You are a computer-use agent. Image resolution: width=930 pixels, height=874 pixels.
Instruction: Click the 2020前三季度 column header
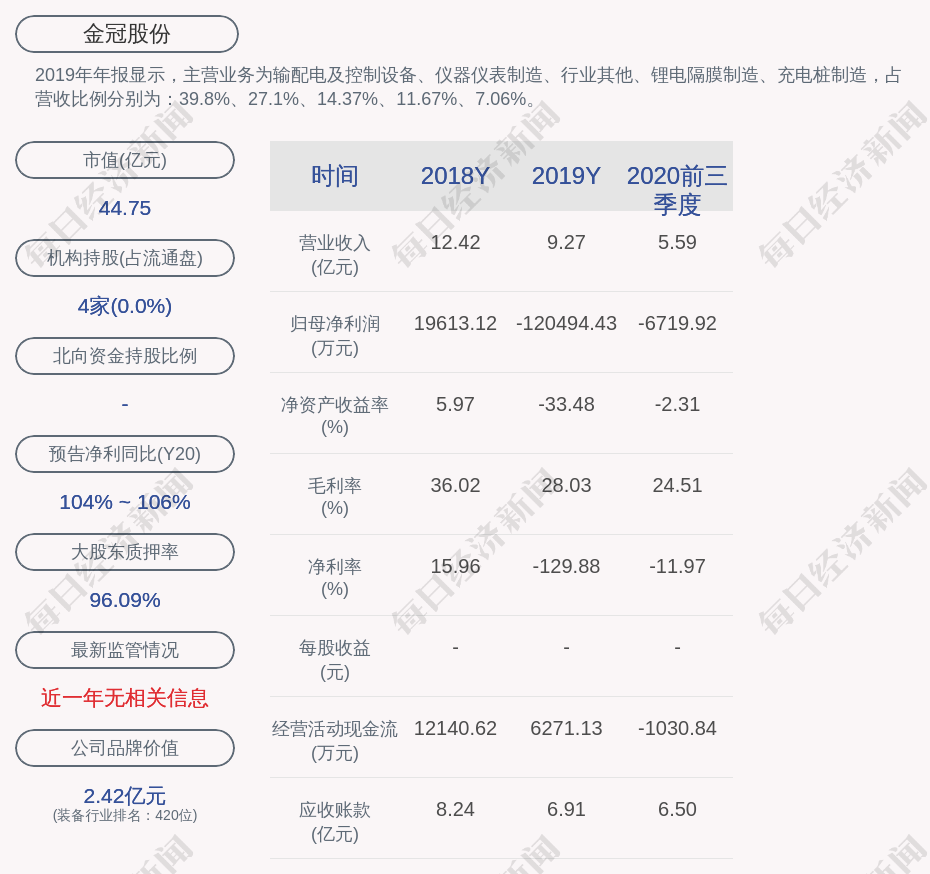pos(677,190)
